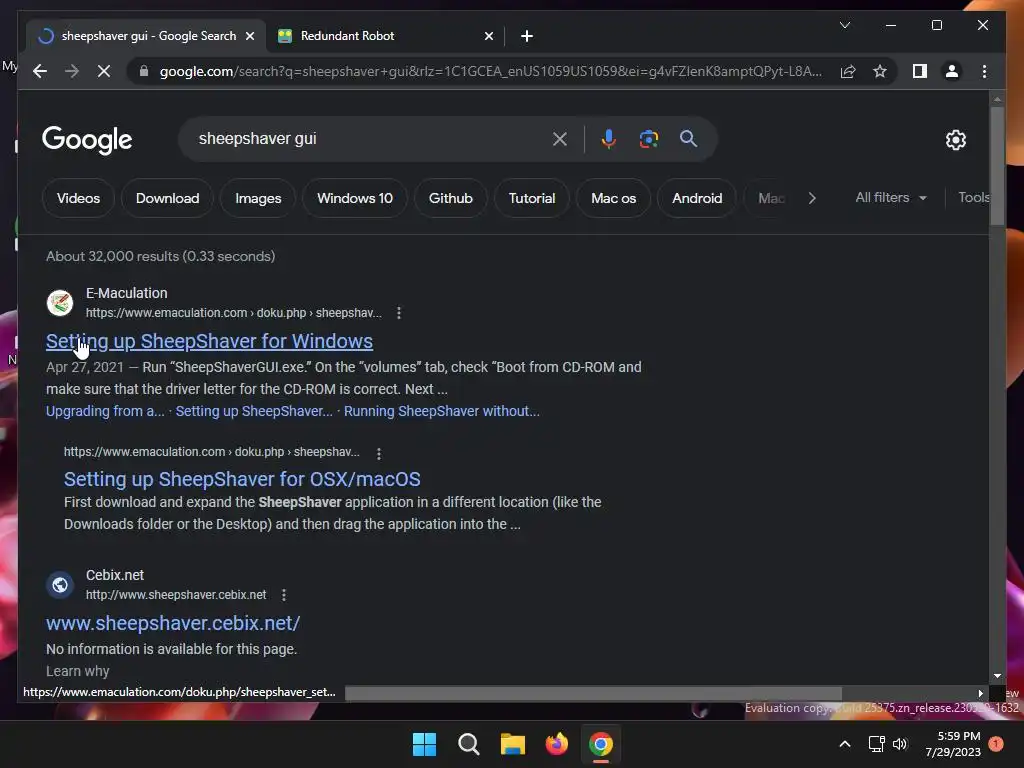Viewport: 1024px width, 768px height.
Task: View site information via the lock icon
Action: click(144, 71)
